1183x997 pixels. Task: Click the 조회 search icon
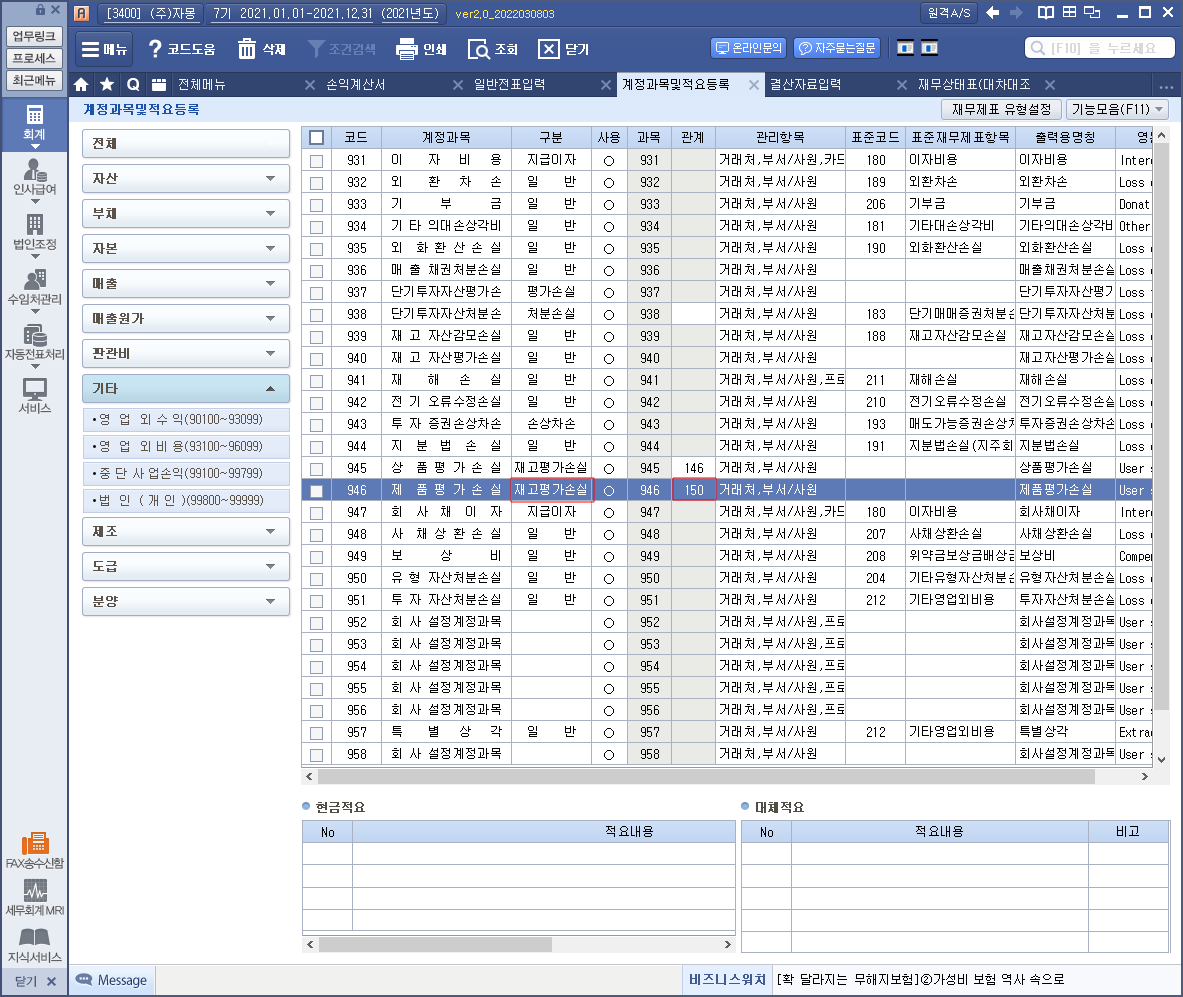[x=478, y=49]
